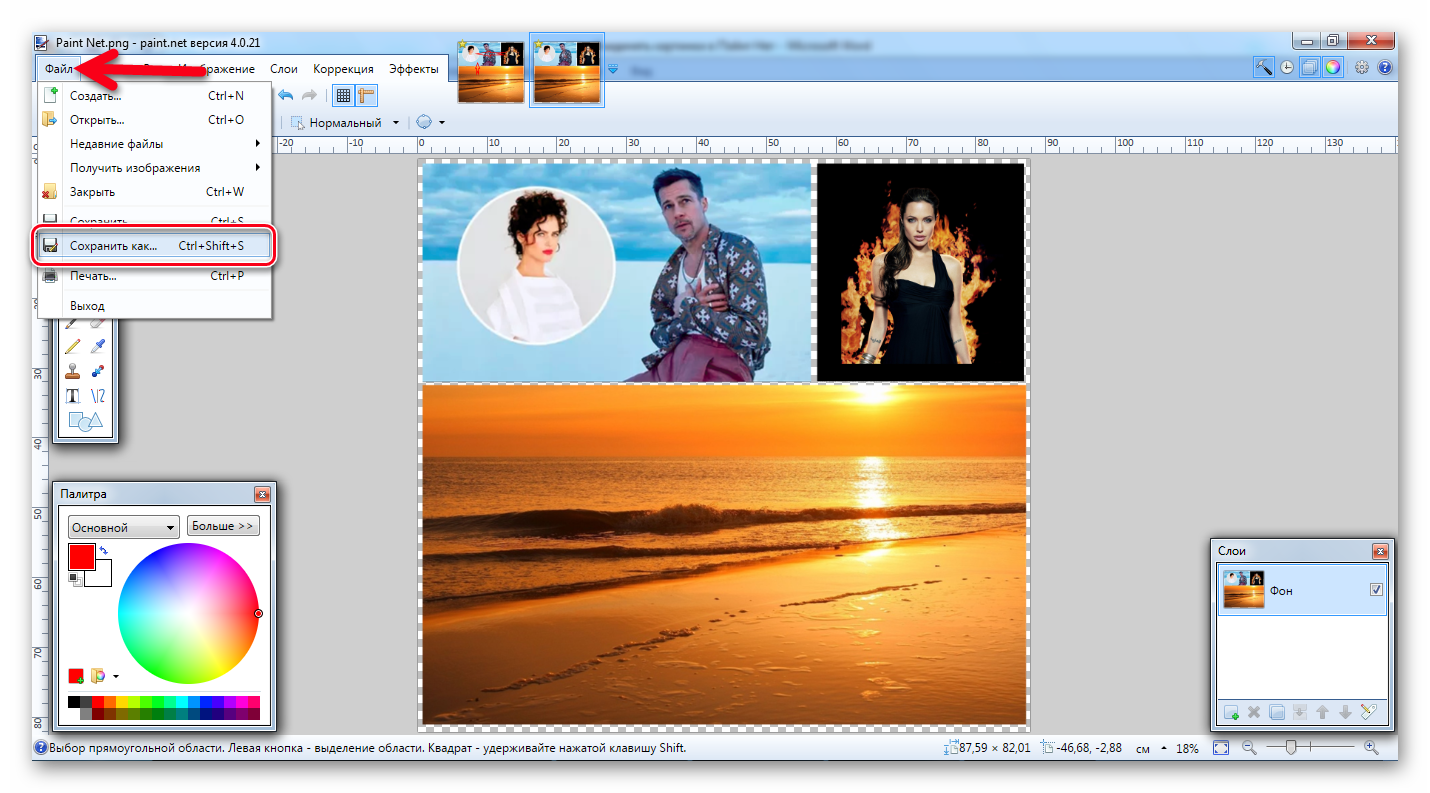Select the white secondary color swatch
This screenshot has width=1430, height=793.
[x=98, y=573]
